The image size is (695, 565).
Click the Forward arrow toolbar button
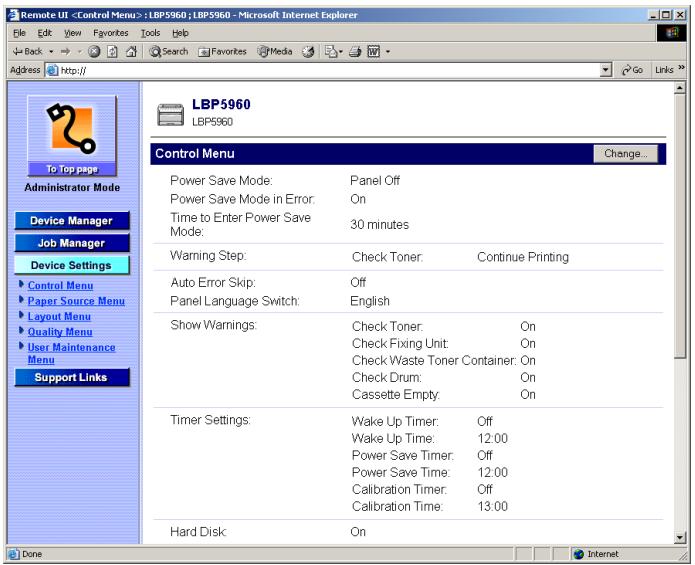click(x=66, y=51)
